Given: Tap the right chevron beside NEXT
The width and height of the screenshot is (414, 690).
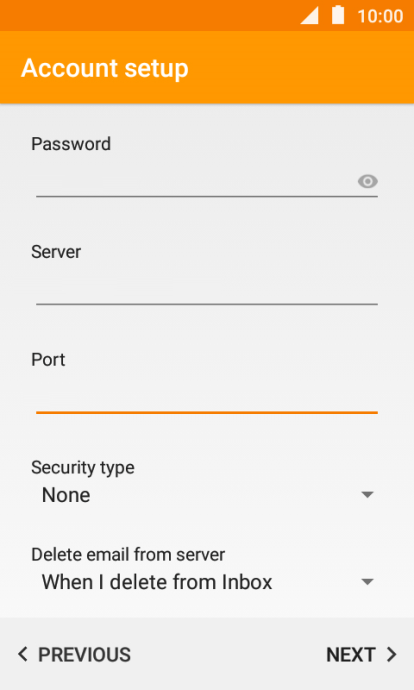Looking at the screenshot, I should coord(392,654).
